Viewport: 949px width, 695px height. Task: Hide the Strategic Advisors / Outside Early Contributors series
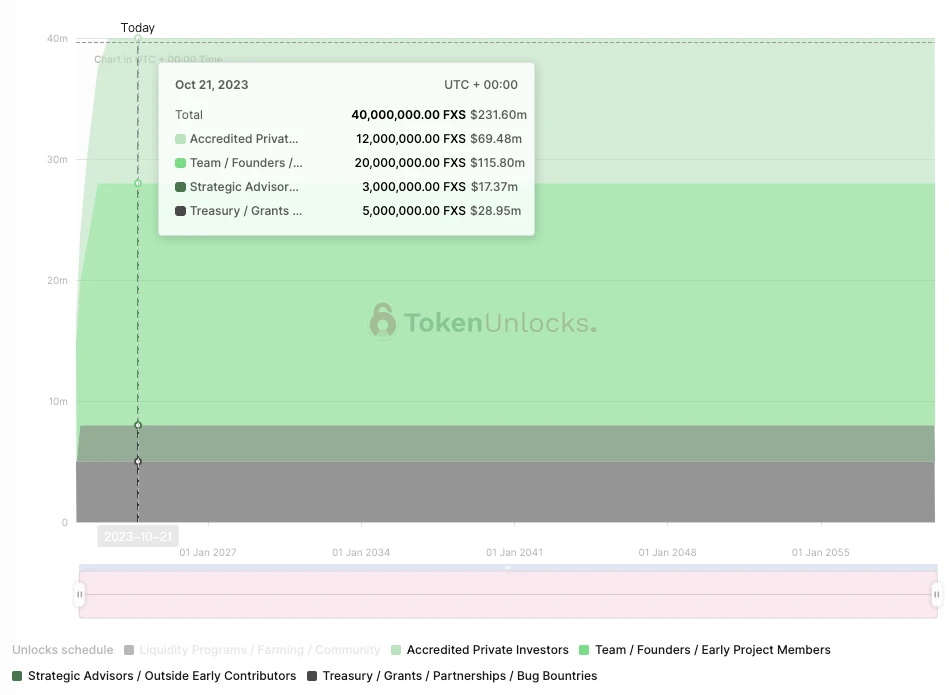(x=162, y=676)
